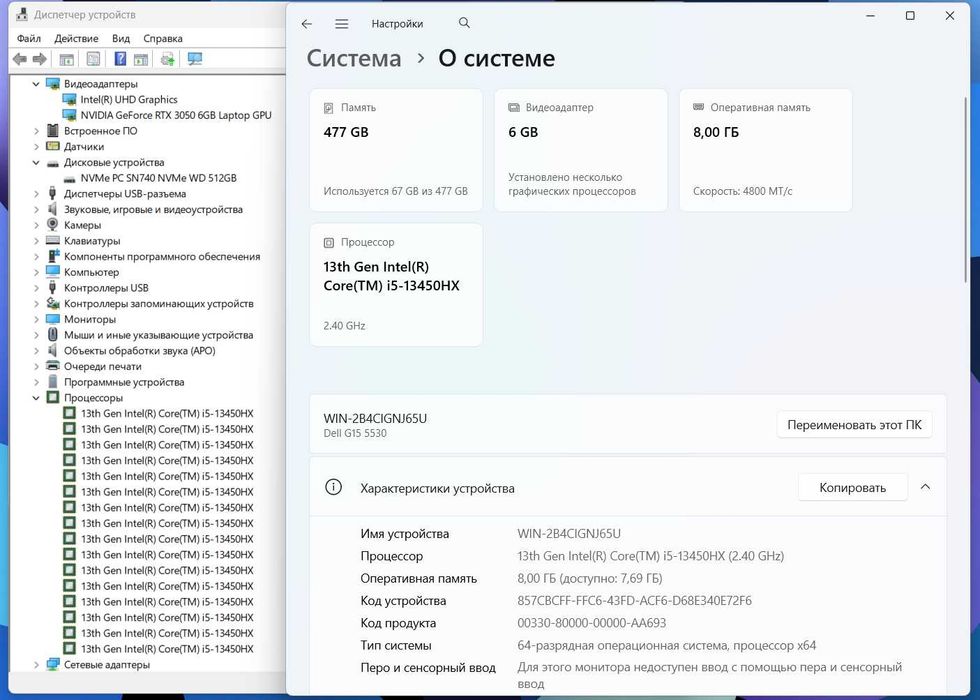The height and width of the screenshot is (700, 980).
Task: Click the 8,00 ГБ (доступно: 7,69 ГБ) value
Action: [589, 579]
